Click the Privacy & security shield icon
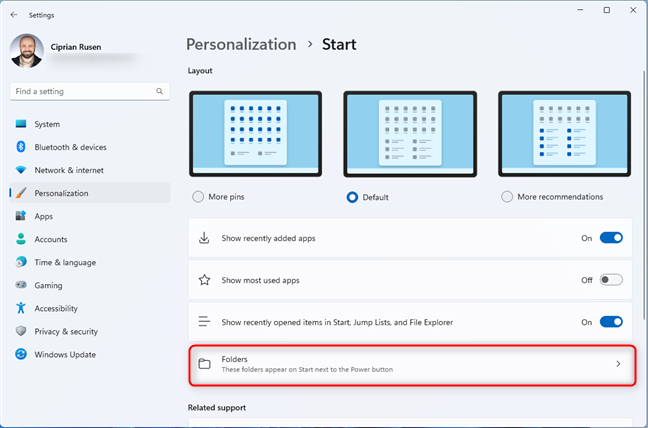The width and height of the screenshot is (648, 428). (x=21, y=331)
